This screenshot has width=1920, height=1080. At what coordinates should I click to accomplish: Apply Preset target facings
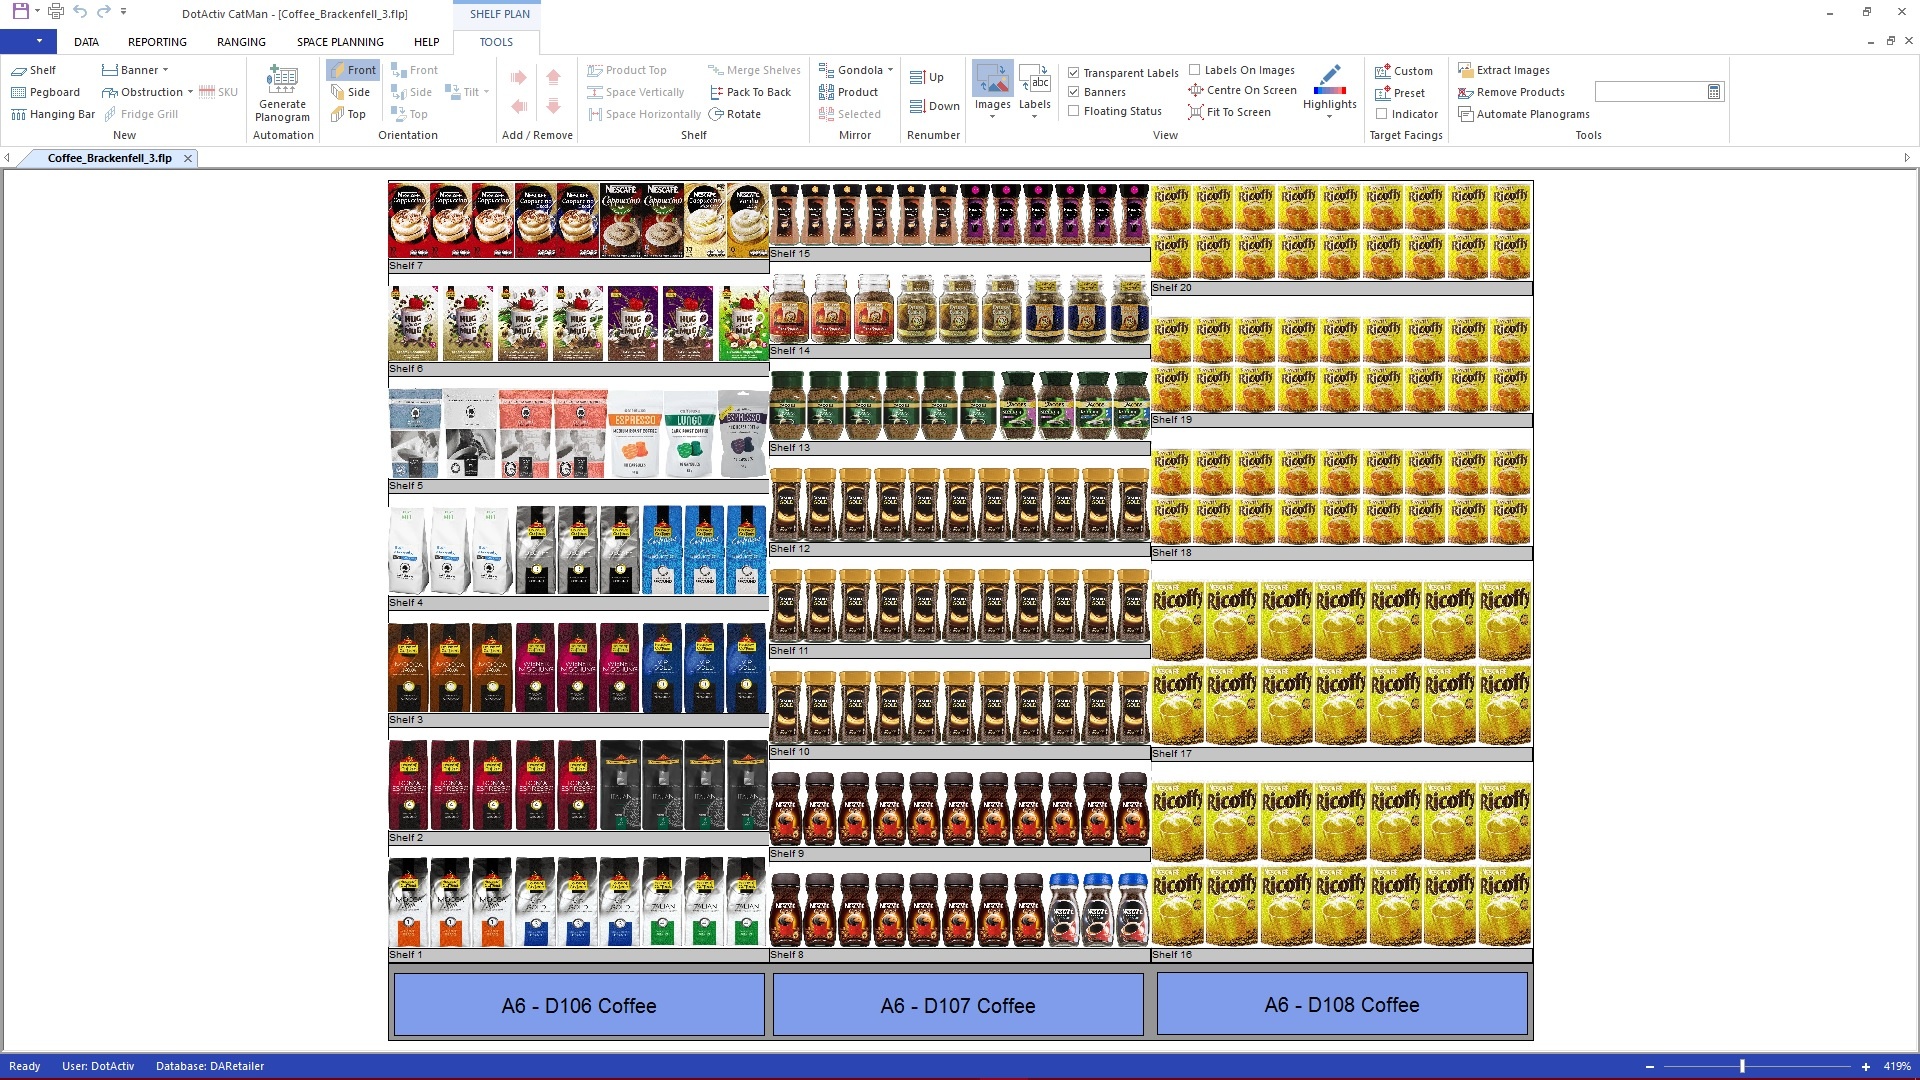tap(1400, 93)
